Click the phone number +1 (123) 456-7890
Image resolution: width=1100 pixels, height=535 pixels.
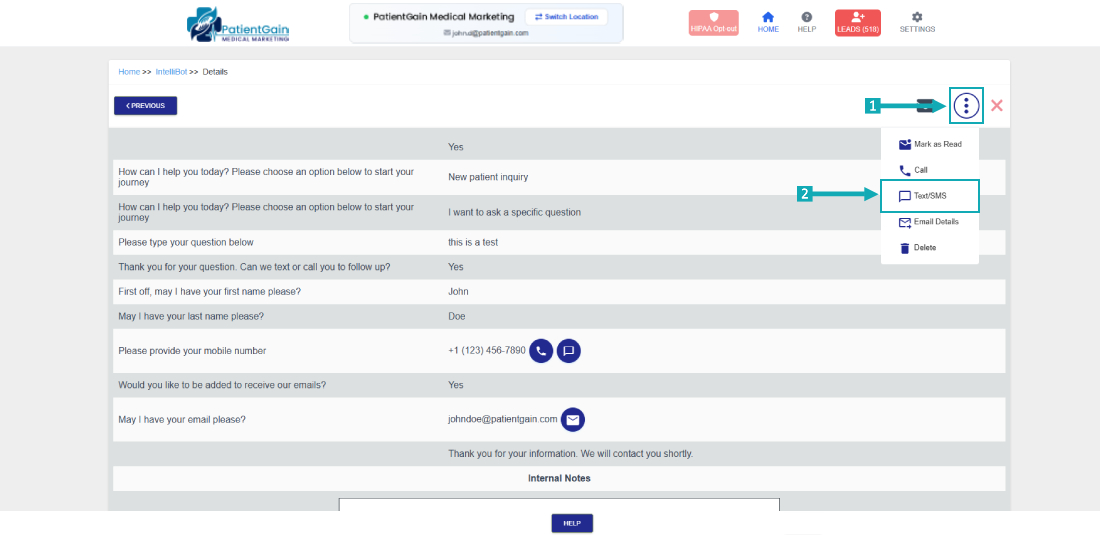487,351
